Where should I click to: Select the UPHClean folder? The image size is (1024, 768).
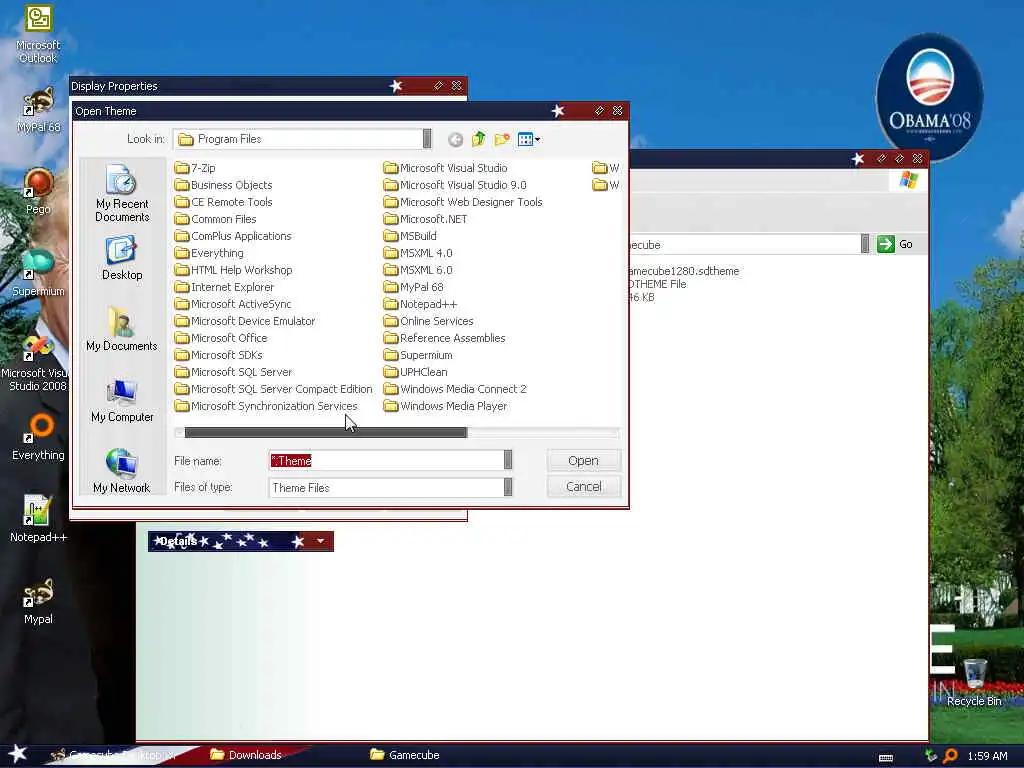(x=416, y=372)
